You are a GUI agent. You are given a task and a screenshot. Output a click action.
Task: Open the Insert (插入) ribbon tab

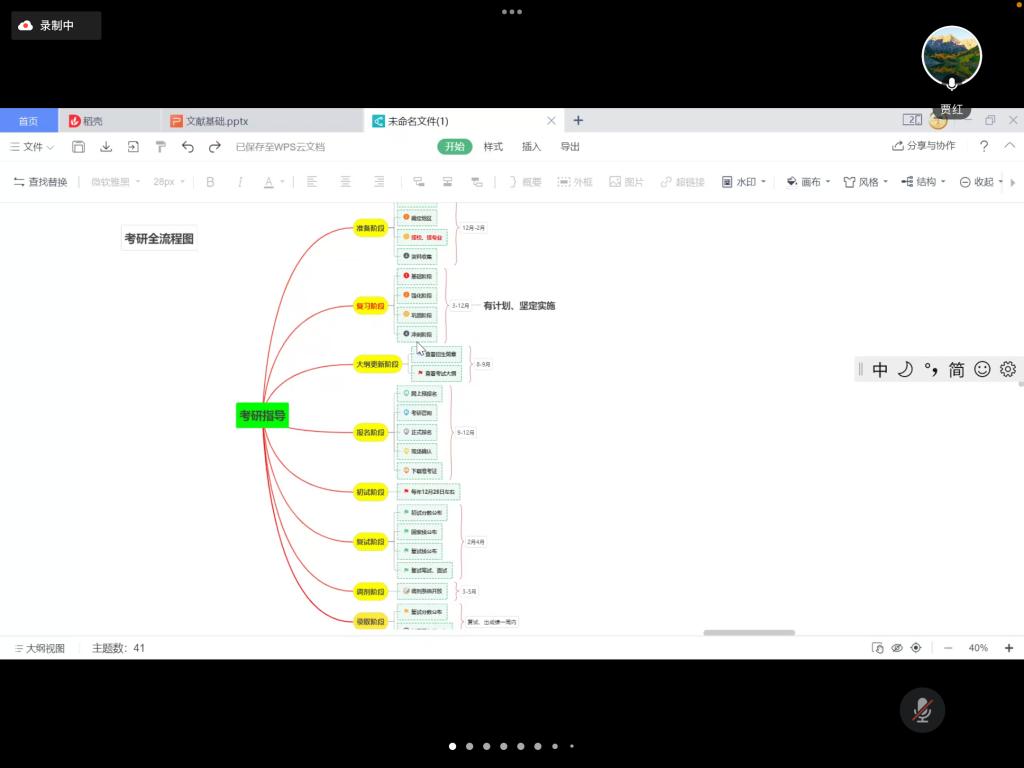tap(531, 147)
